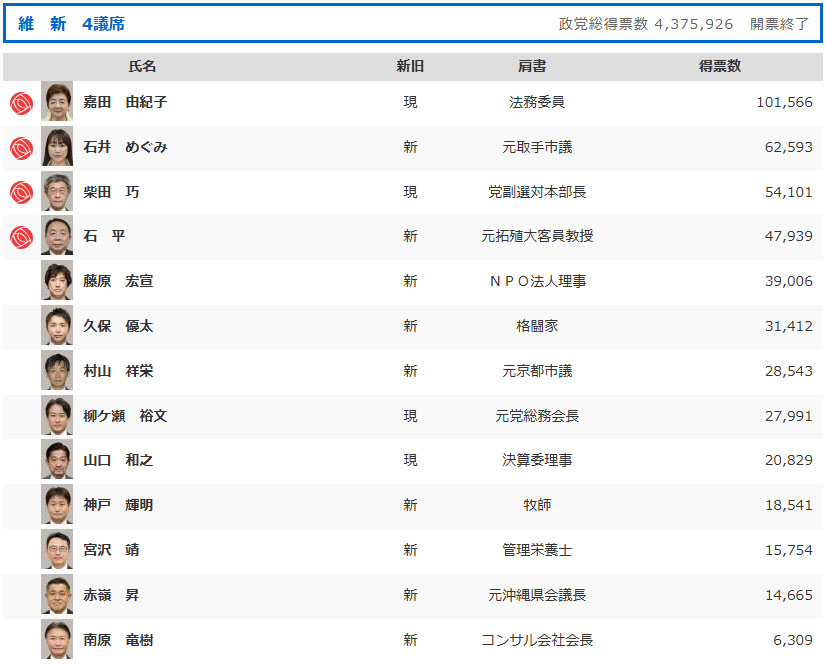This screenshot has width=825, height=664.
Task: Open the portrait photo of 赤嶺 昇
Action: pos(57,595)
